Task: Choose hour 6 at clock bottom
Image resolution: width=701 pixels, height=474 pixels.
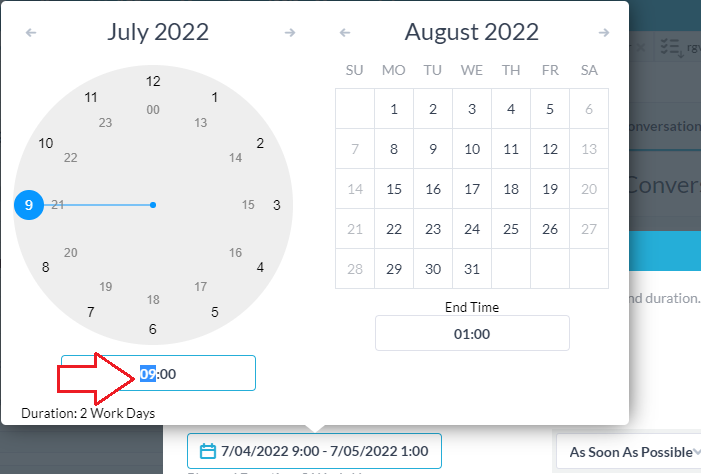Action: [153, 329]
